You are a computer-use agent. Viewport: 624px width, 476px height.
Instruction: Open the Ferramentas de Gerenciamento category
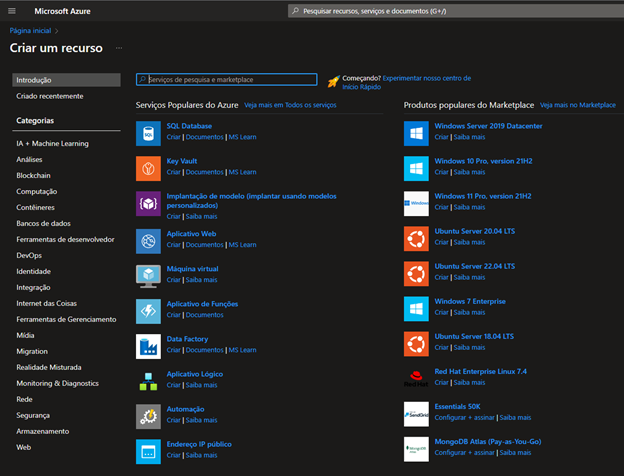point(66,319)
